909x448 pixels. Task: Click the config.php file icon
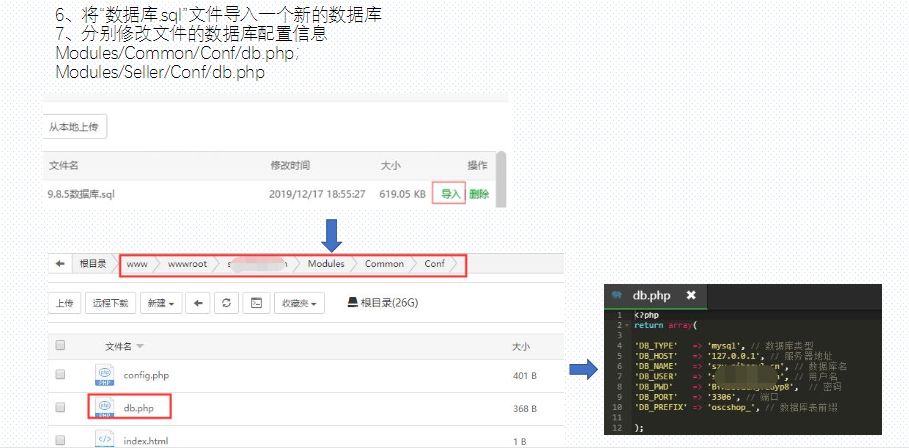(104, 375)
